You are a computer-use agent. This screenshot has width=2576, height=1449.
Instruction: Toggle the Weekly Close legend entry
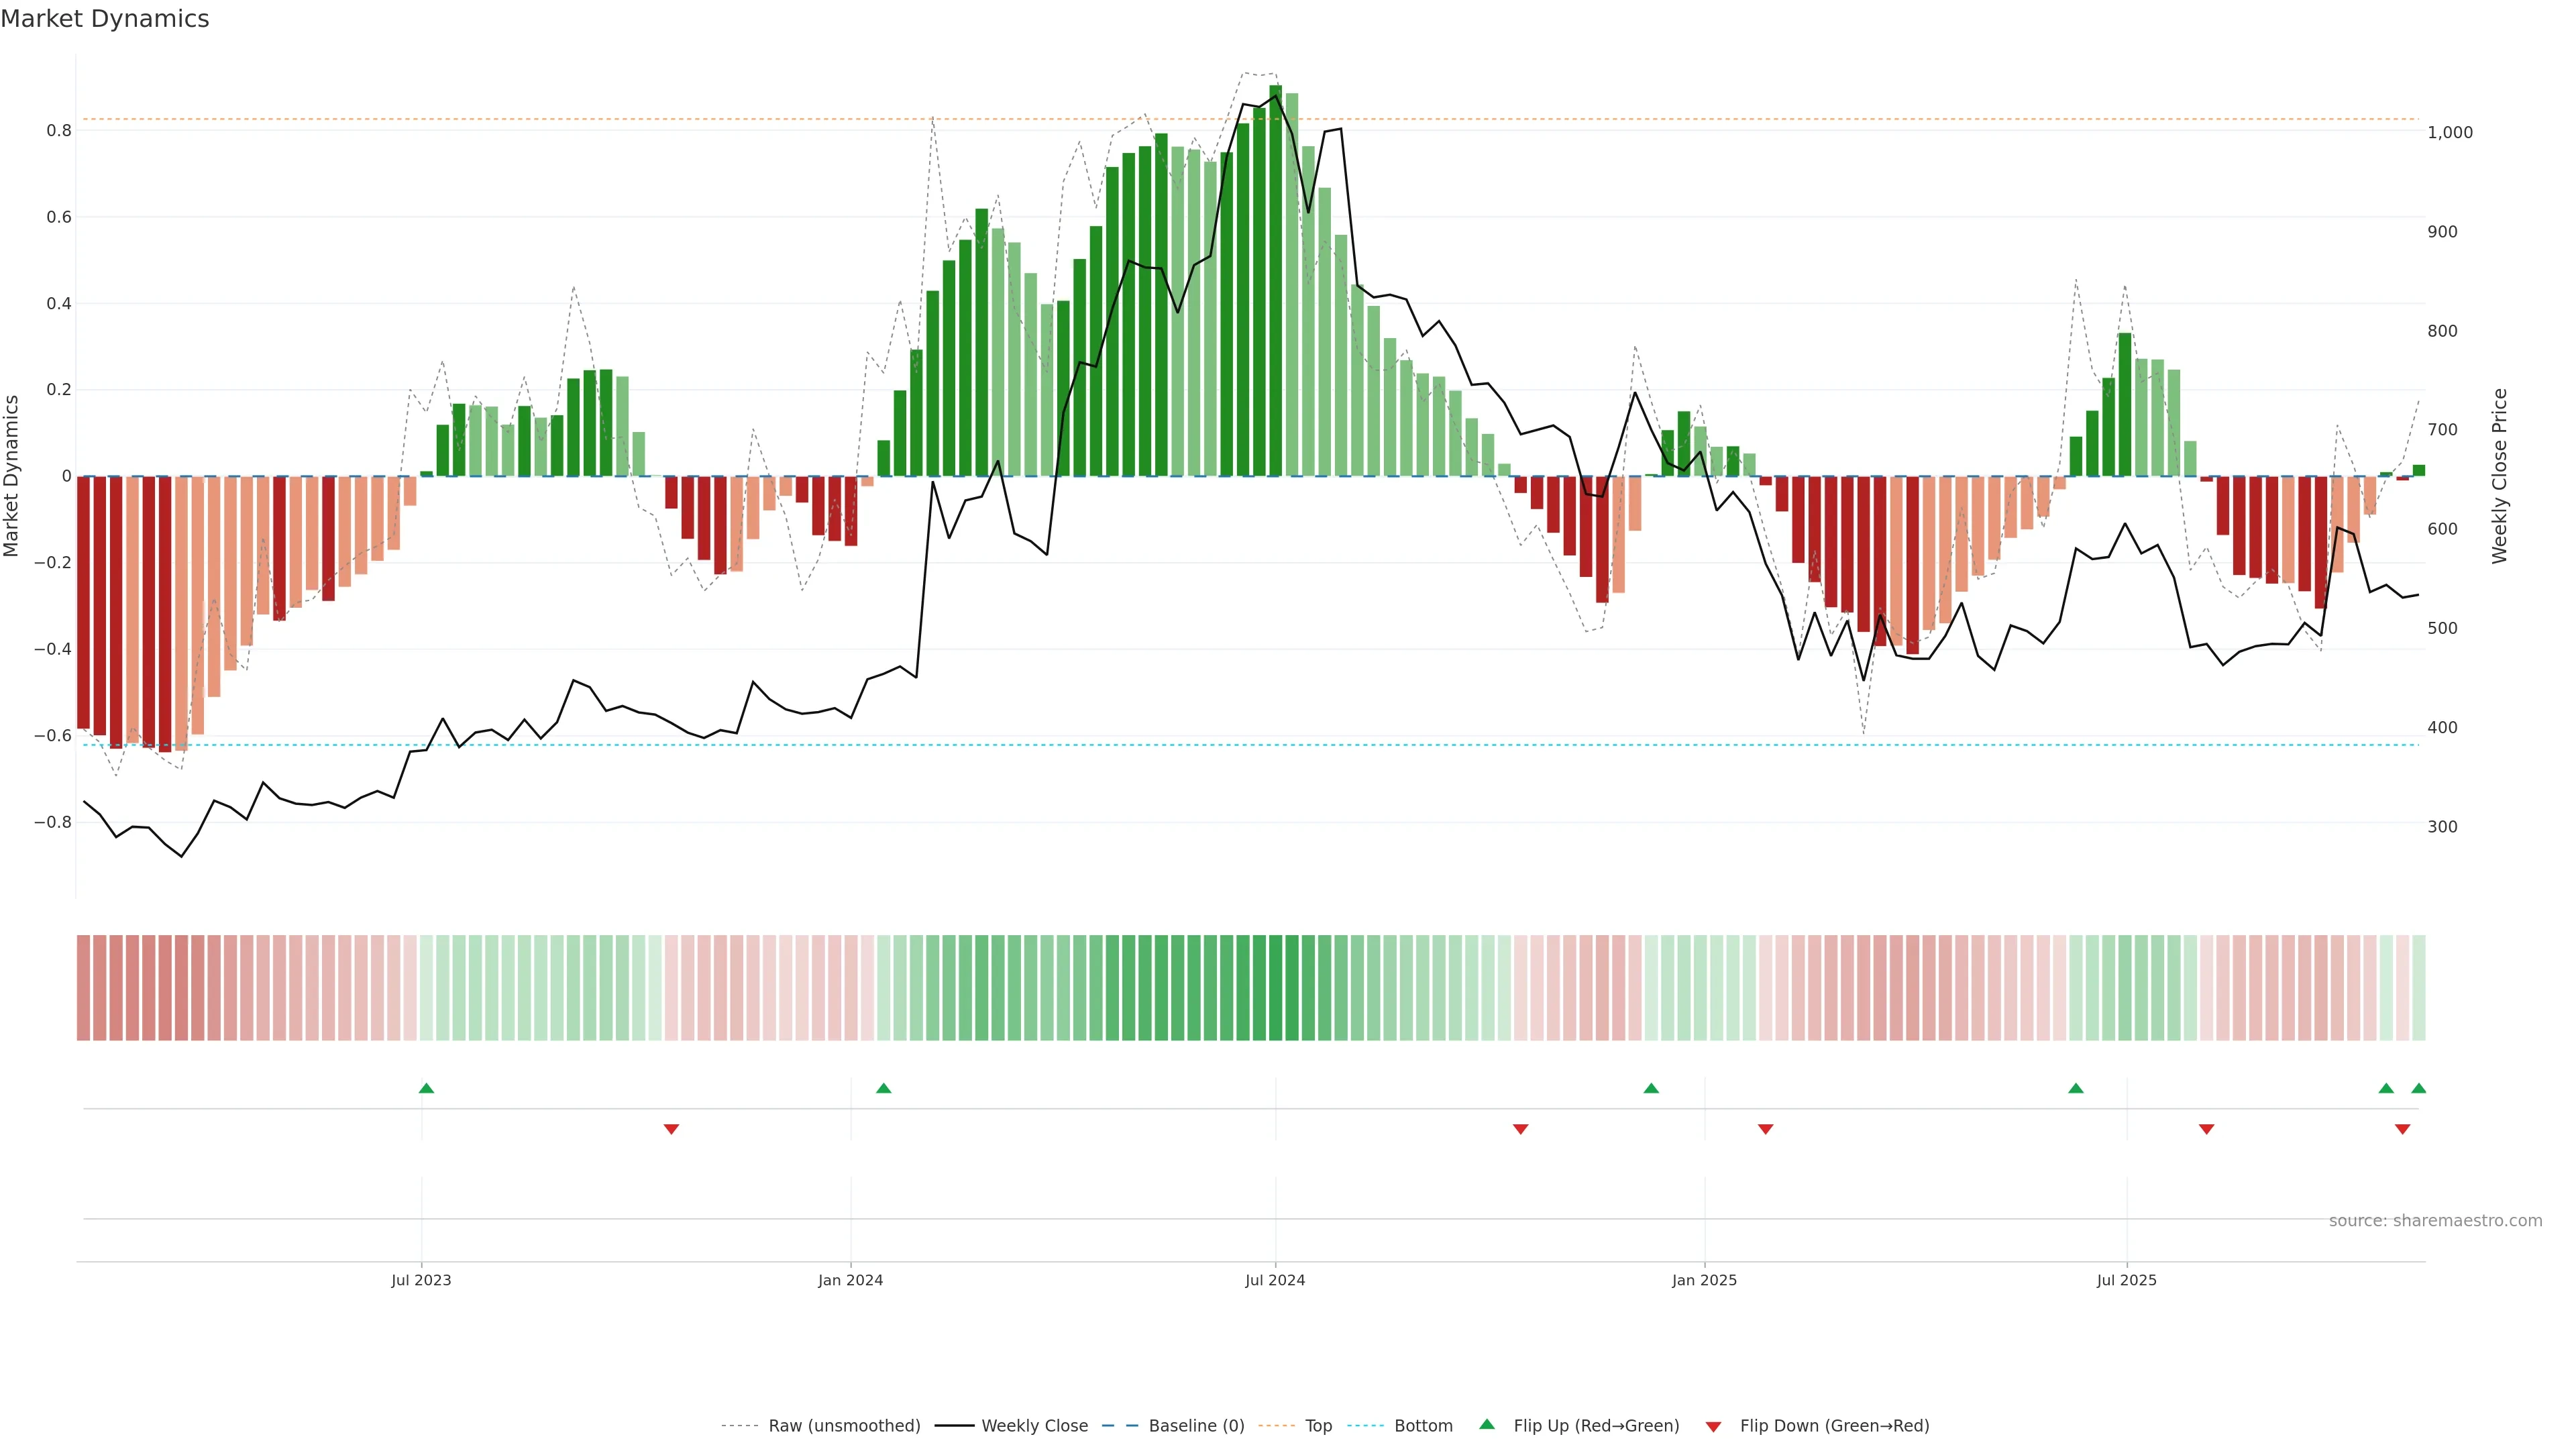(1034, 1425)
